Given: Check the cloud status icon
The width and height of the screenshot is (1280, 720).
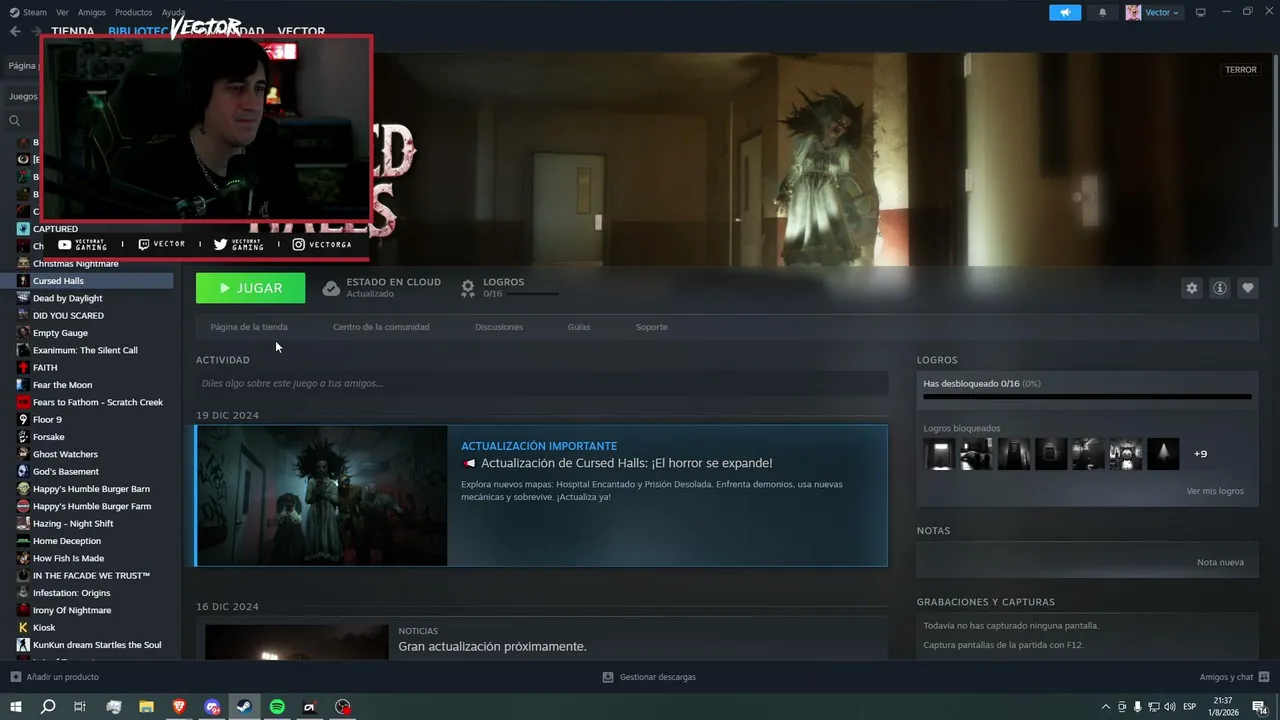Looking at the screenshot, I should pos(331,288).
